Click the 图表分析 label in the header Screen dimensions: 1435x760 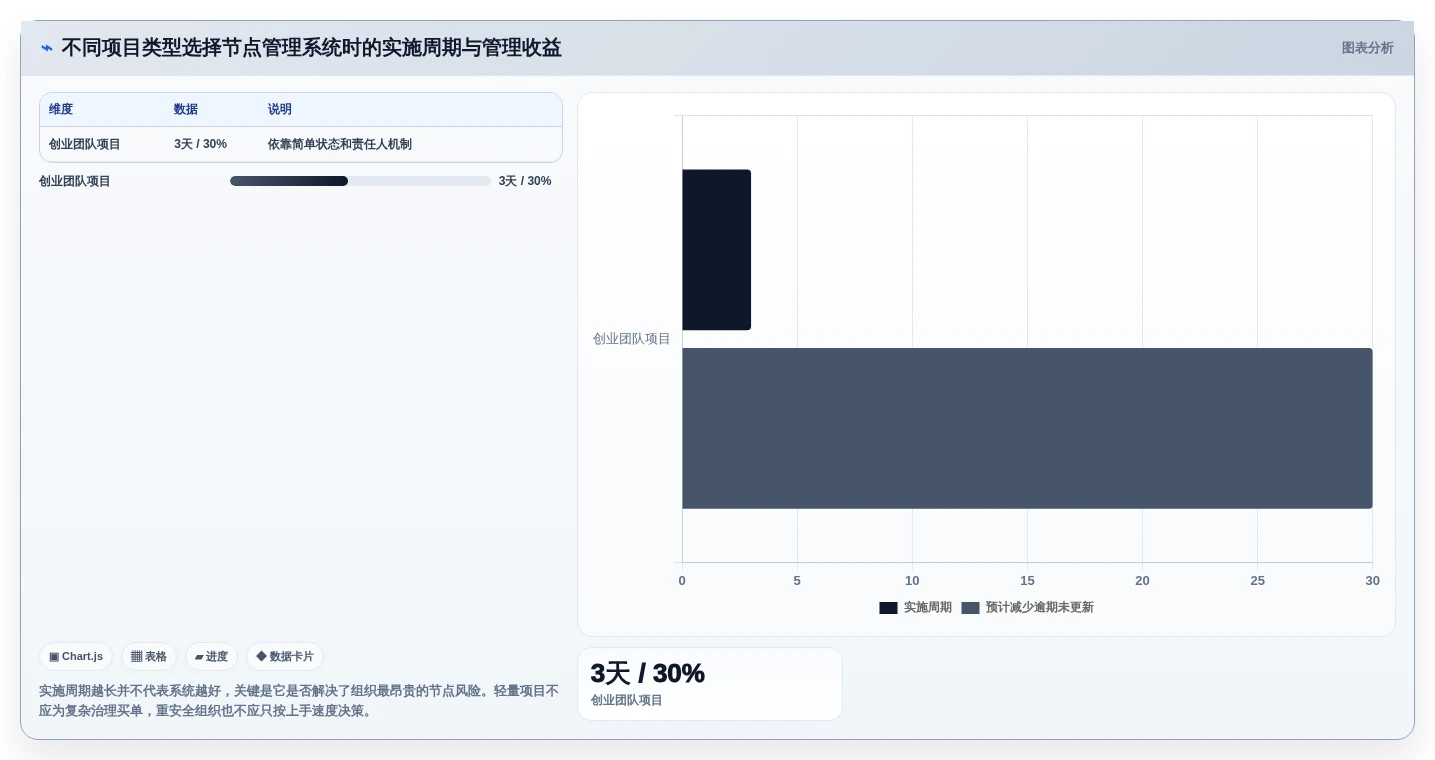coord(1367,48)
